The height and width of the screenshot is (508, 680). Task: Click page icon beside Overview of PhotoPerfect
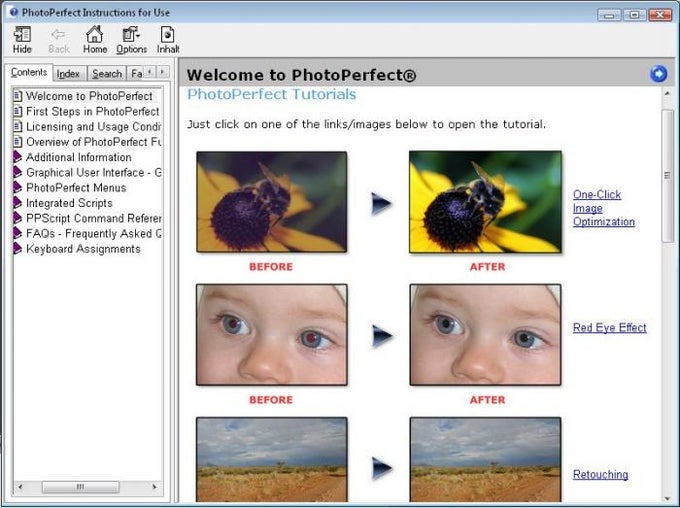[18, 142]
